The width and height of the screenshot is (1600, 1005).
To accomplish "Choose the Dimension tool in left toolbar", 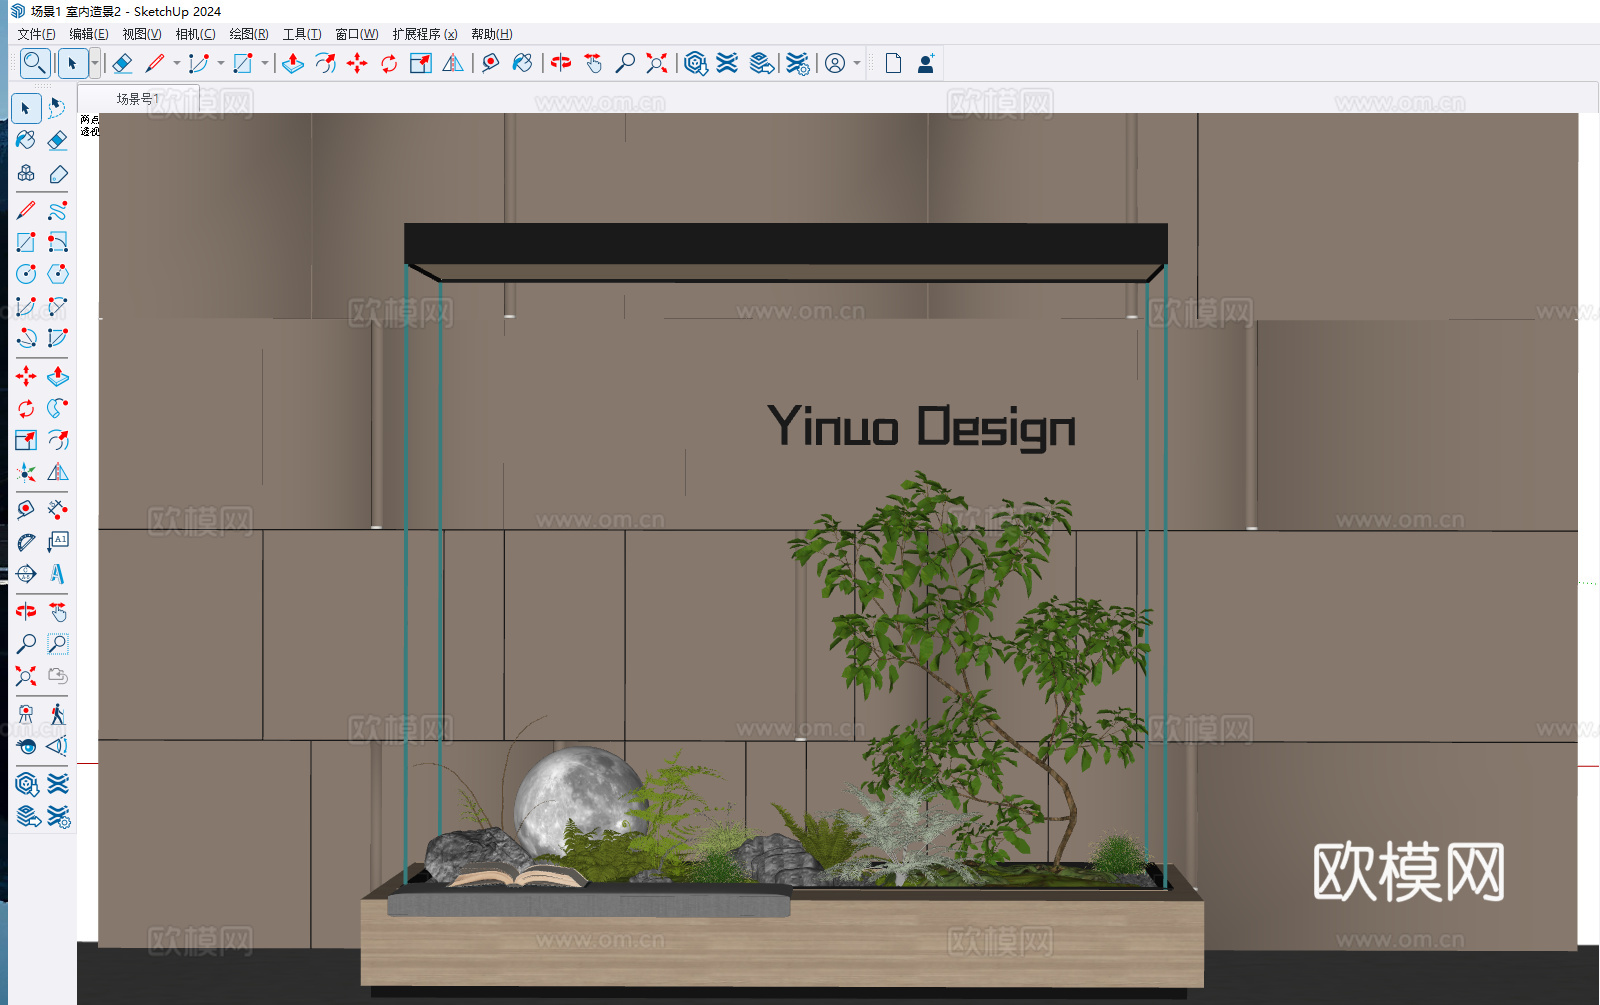I will 57,510.
